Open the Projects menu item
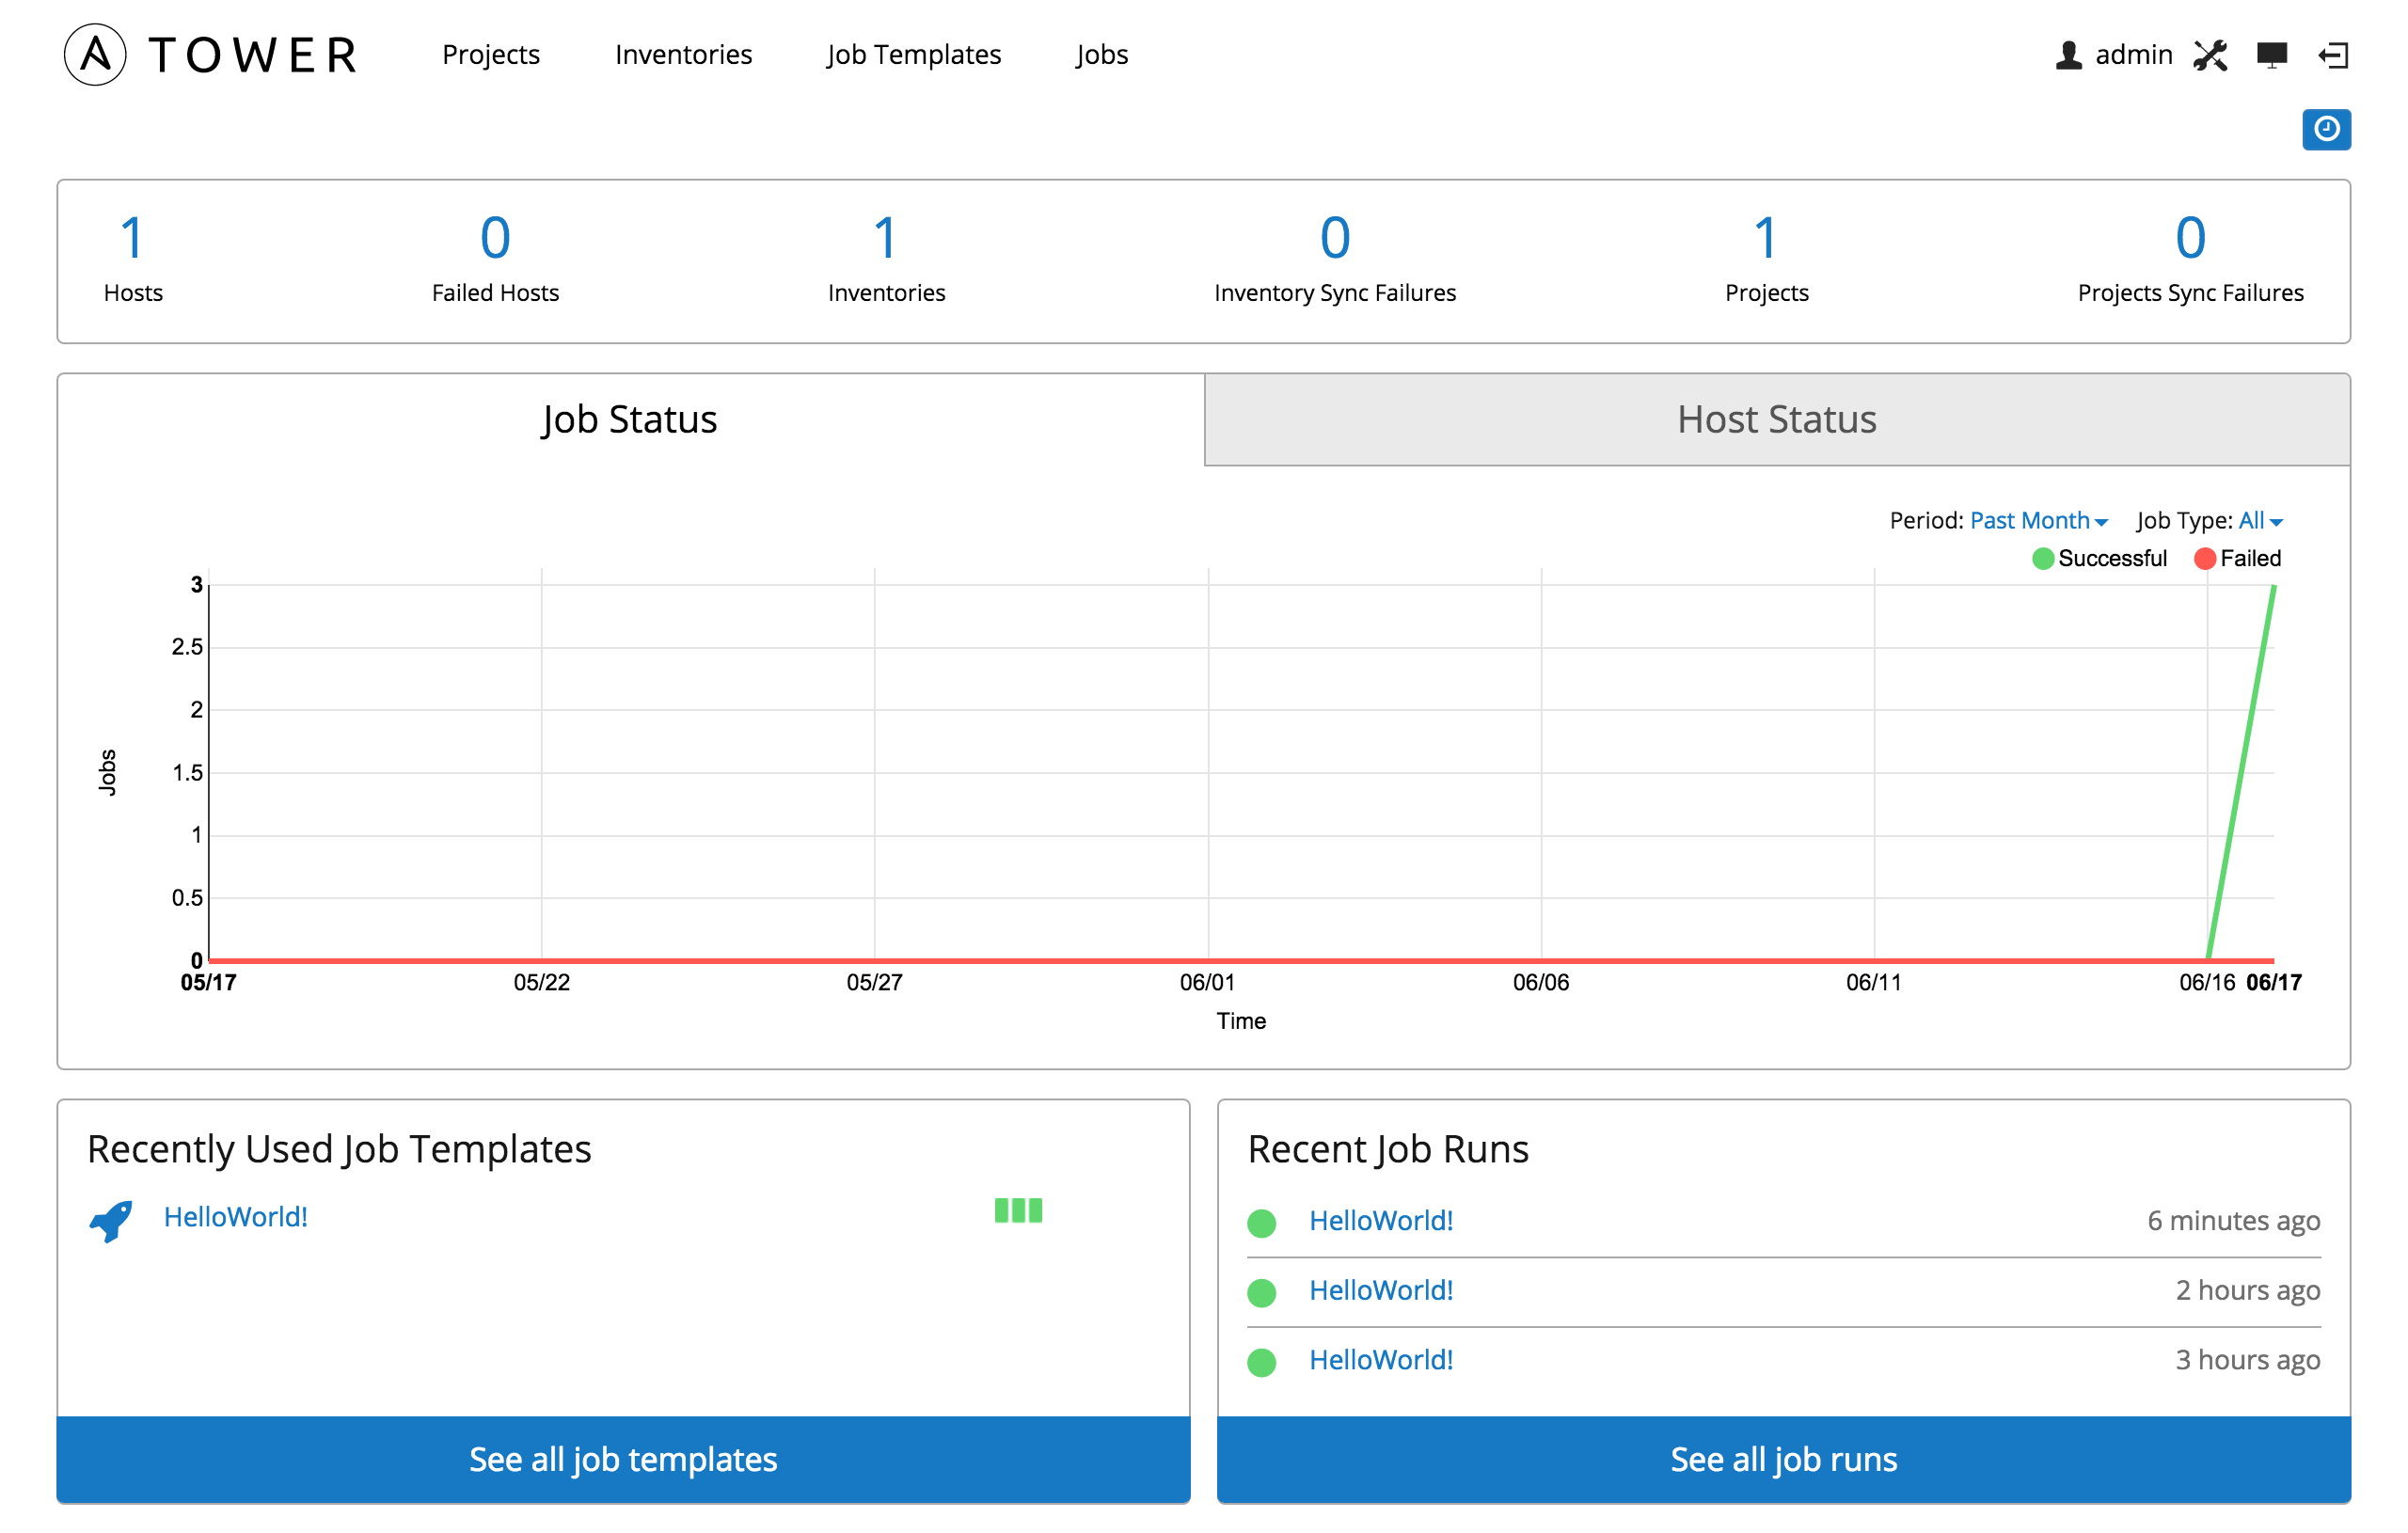The height and width of the screenshot is (1533, 2408). tap(491, 53)
